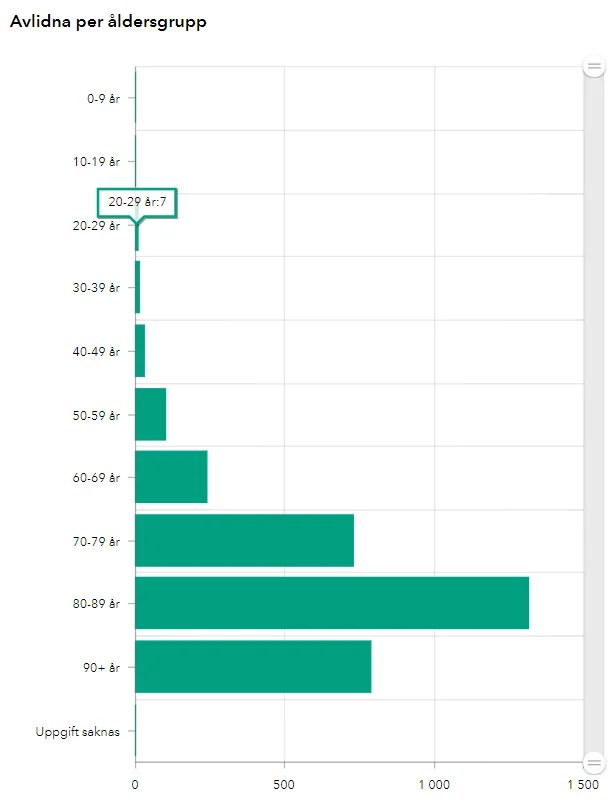Screen dimensions: 614x802
Task: Click the bottom scrollbar grip handle
Action: pyautogui.click(x=594, y=762)
